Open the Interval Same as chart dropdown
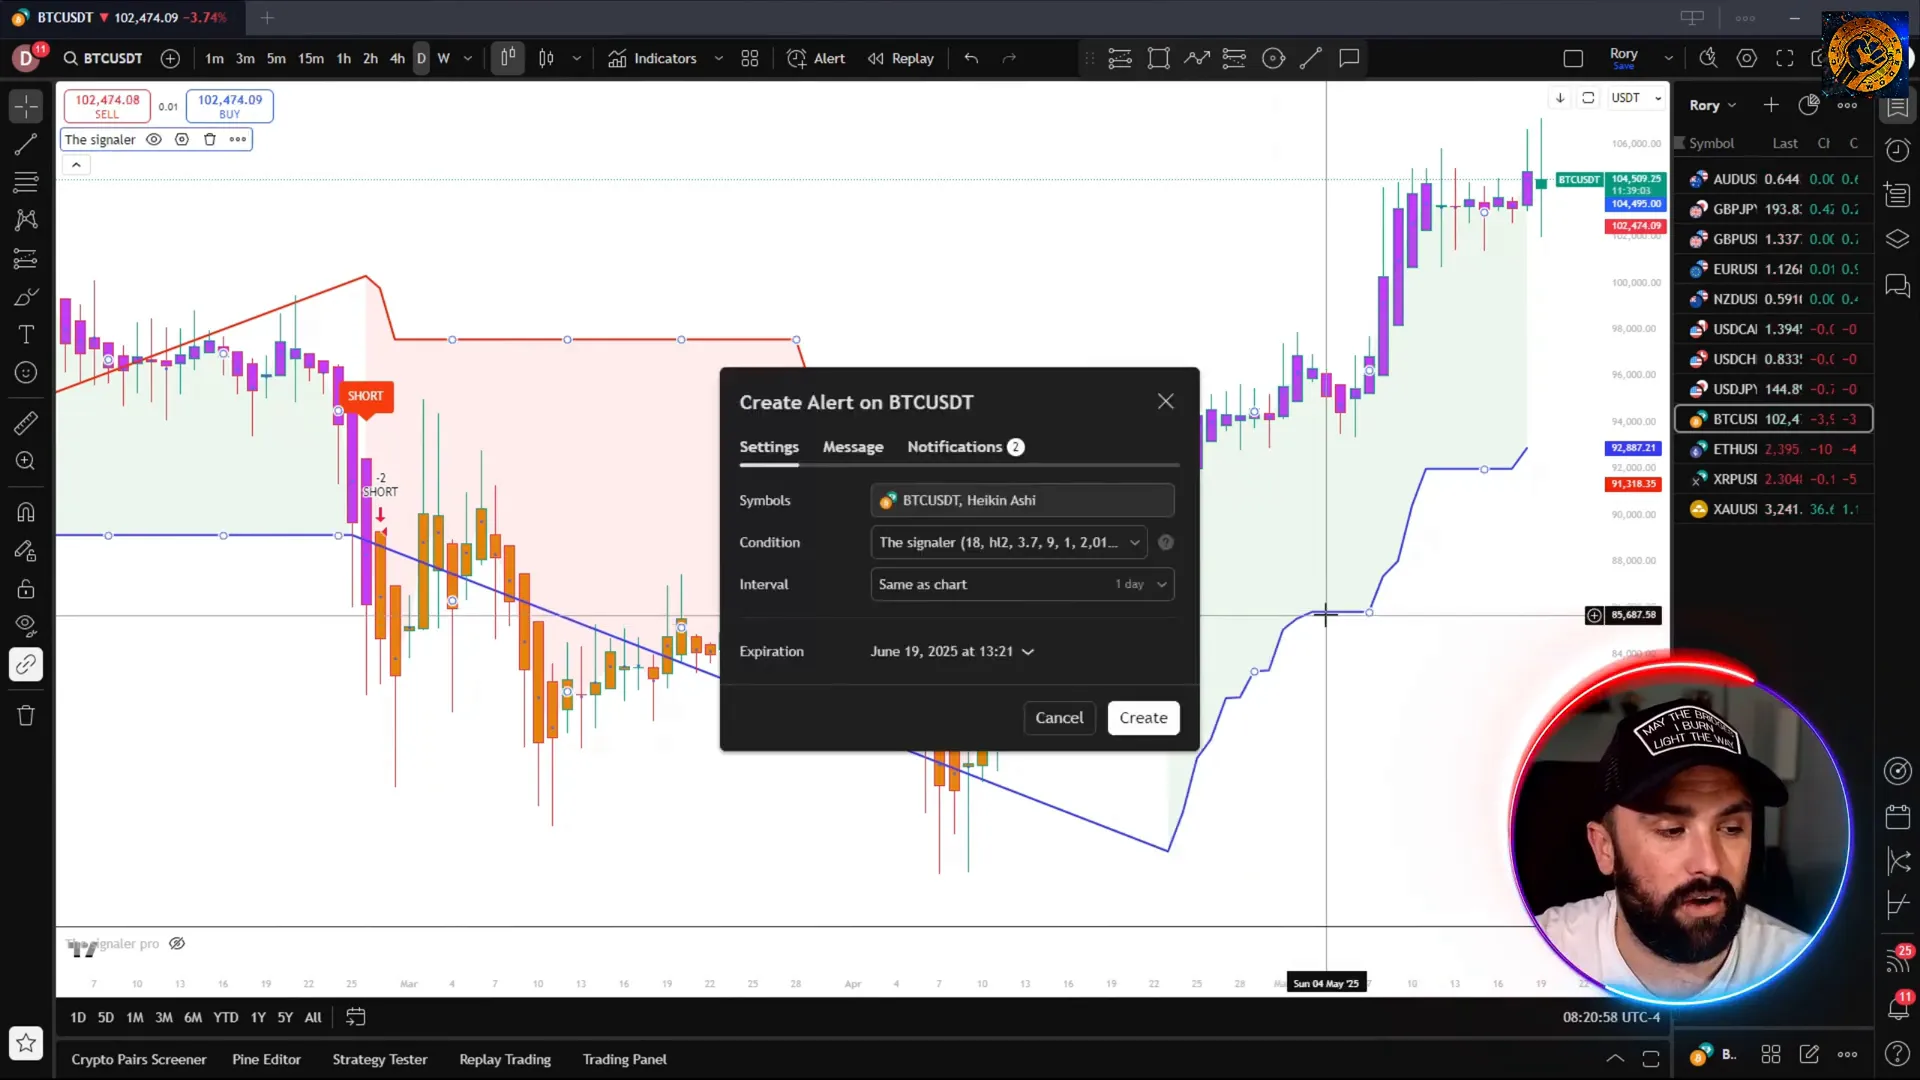Viewport: 1920px width, 1080px height. pos(1022,584)
